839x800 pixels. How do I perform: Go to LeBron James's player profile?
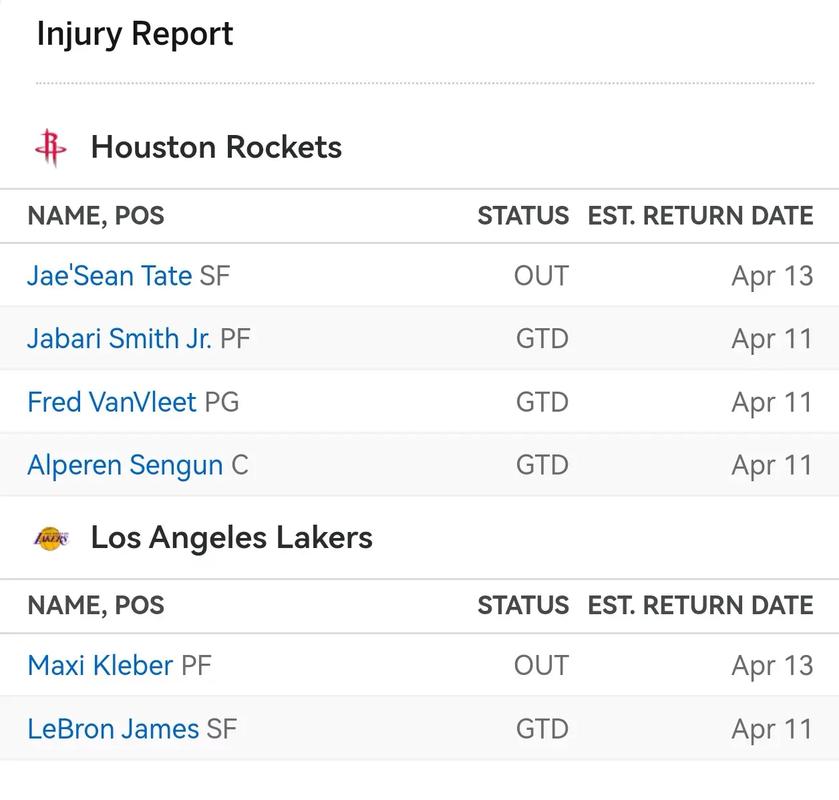click(x=113, y=728)
